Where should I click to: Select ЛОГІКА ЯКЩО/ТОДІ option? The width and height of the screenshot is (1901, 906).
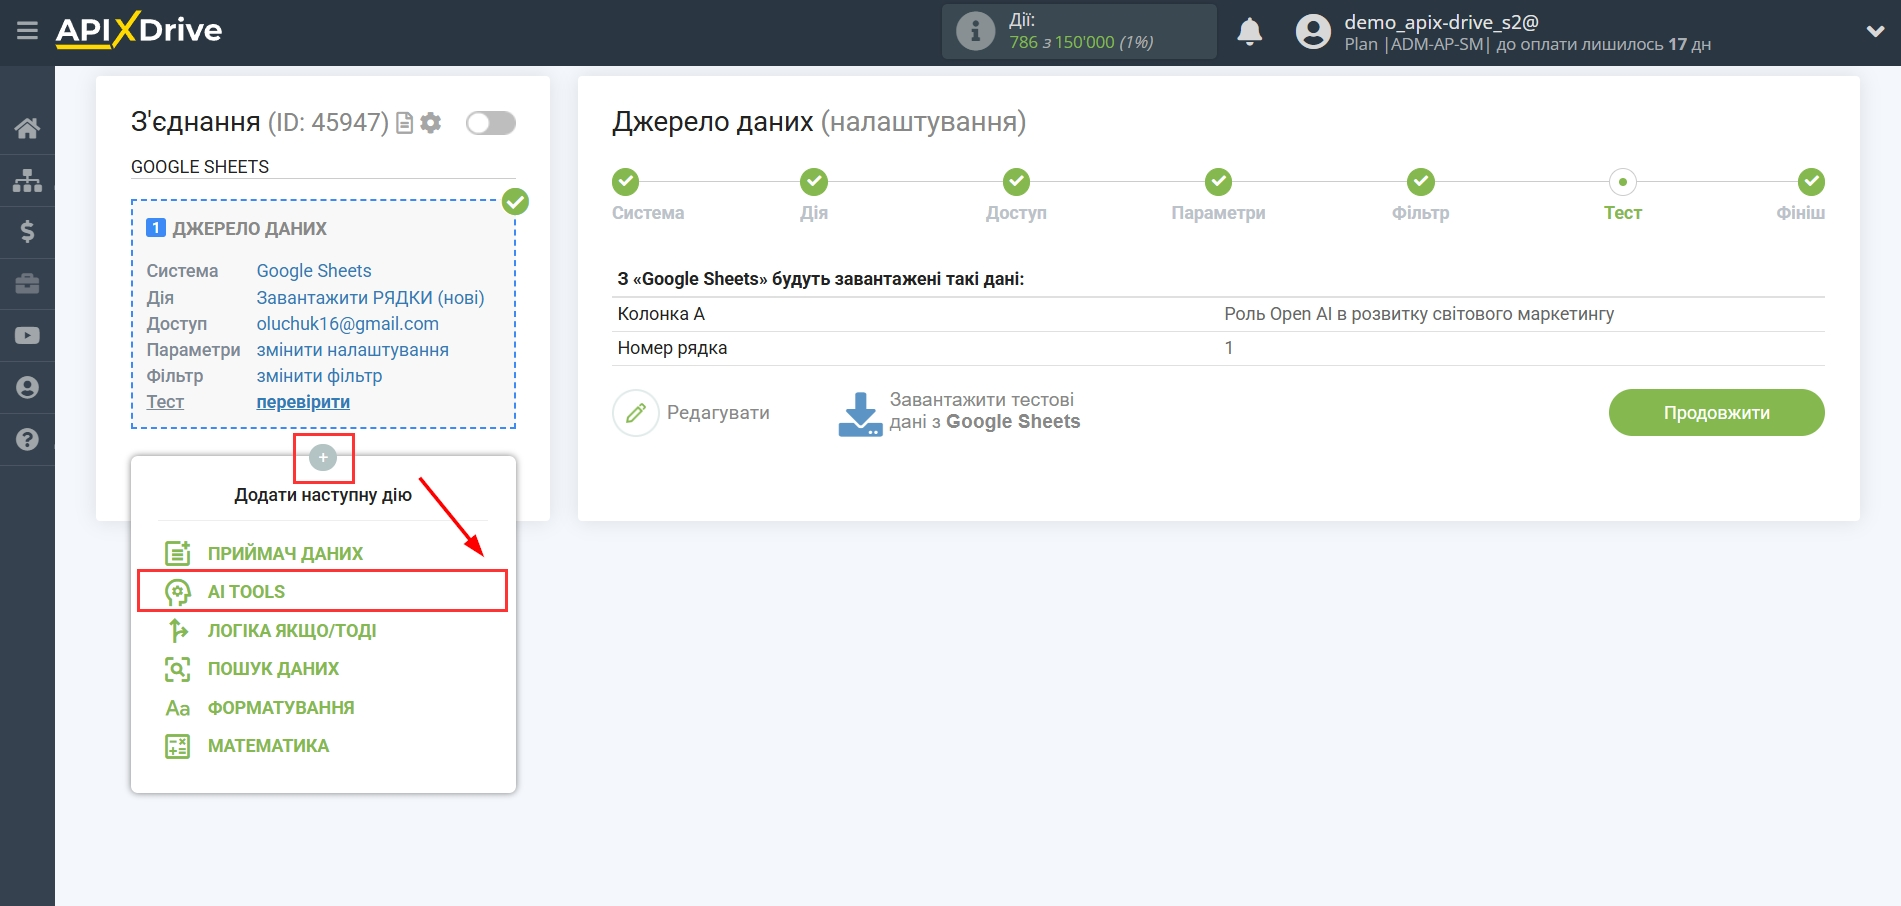(x=292, y=630)
